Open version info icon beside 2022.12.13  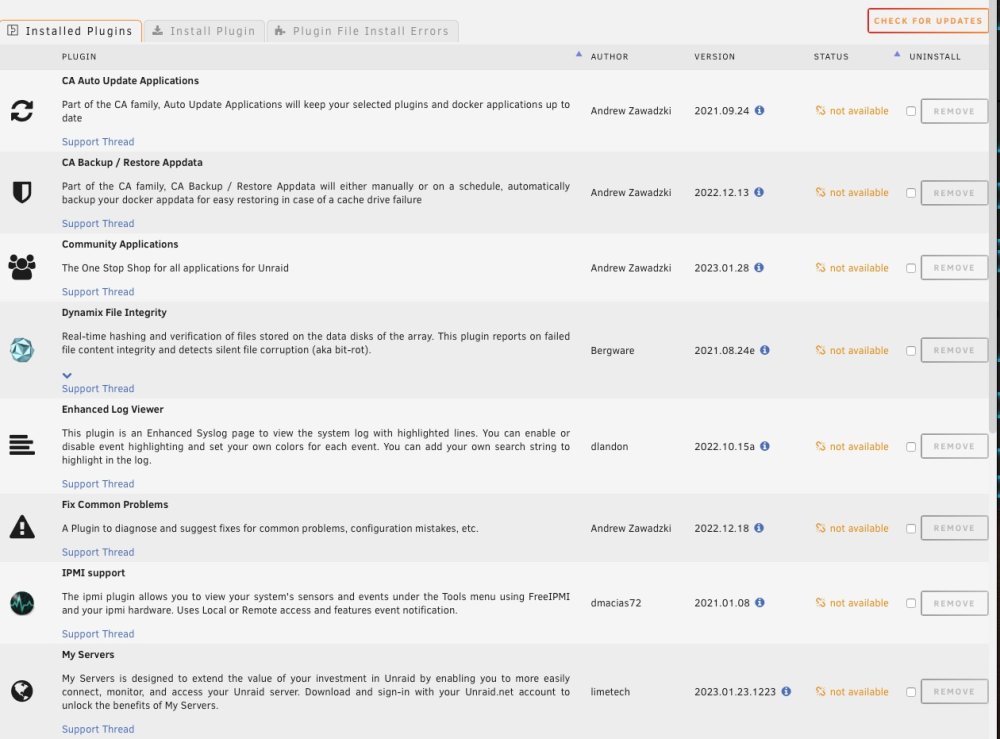click(759, 192)
